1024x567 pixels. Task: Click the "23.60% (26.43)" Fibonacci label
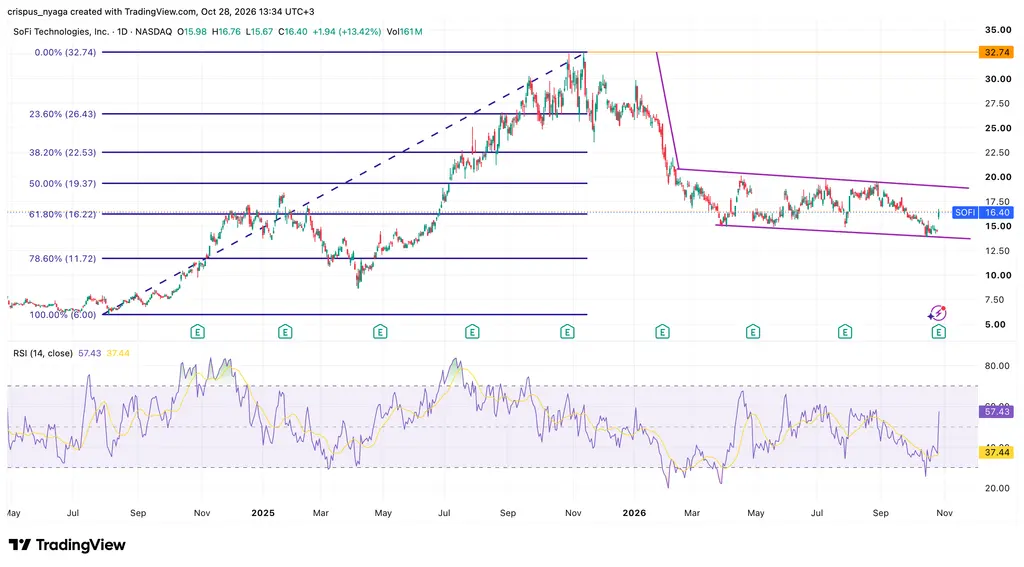tap(63, 114)
